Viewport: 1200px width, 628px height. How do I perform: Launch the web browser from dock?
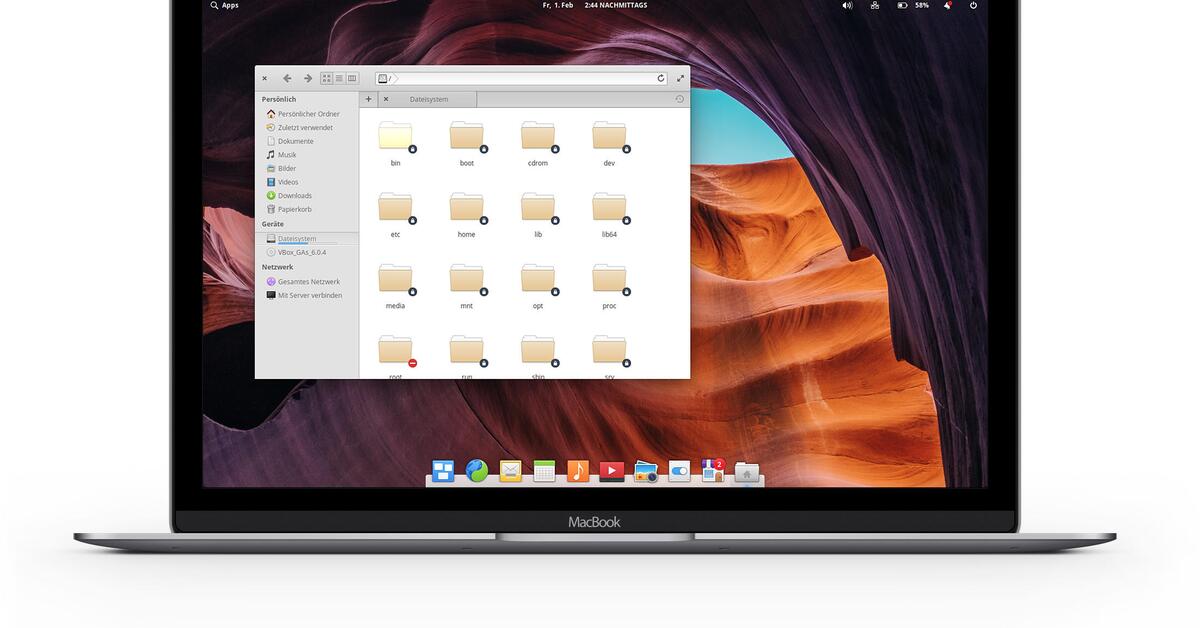point(477,471)
